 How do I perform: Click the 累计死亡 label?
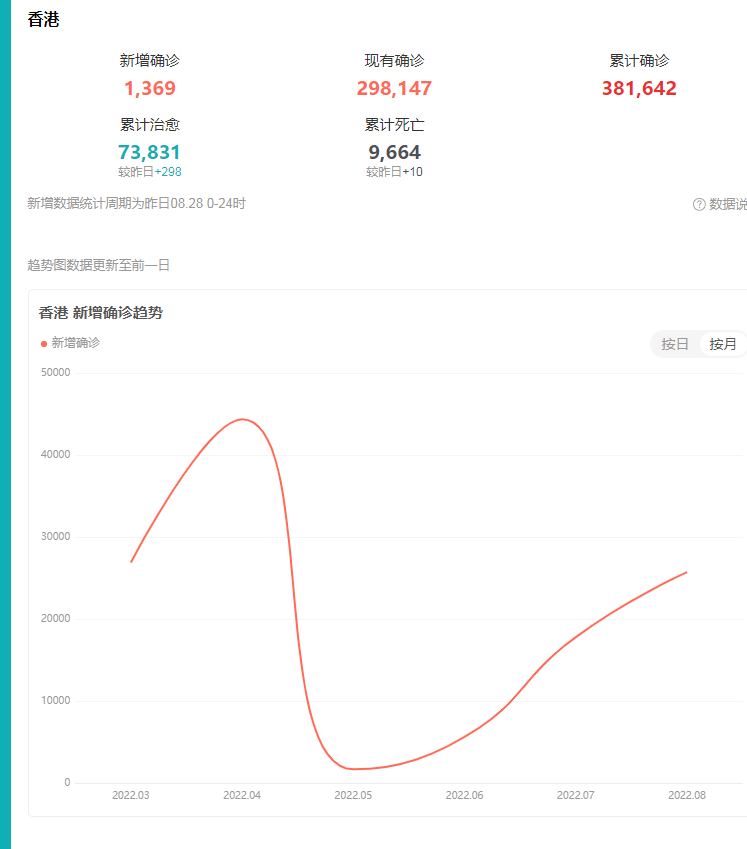tap(394, 125)
